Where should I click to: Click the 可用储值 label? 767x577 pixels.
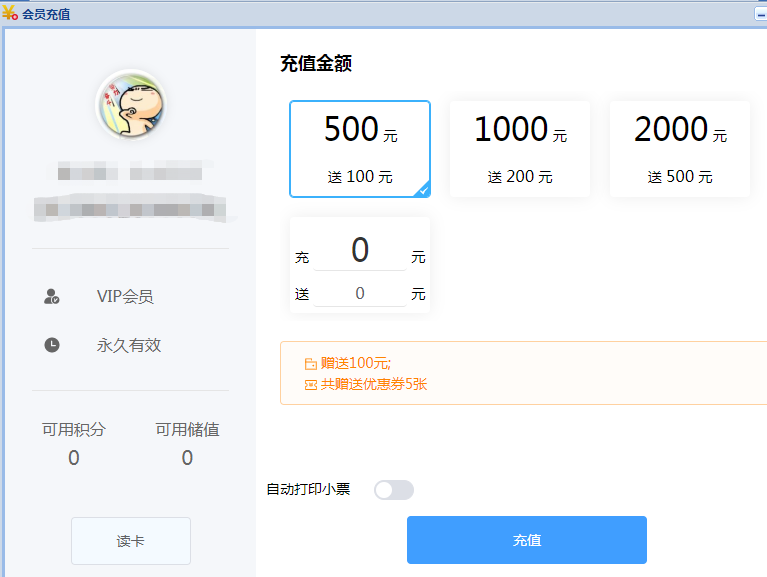(x=187, y=429)
